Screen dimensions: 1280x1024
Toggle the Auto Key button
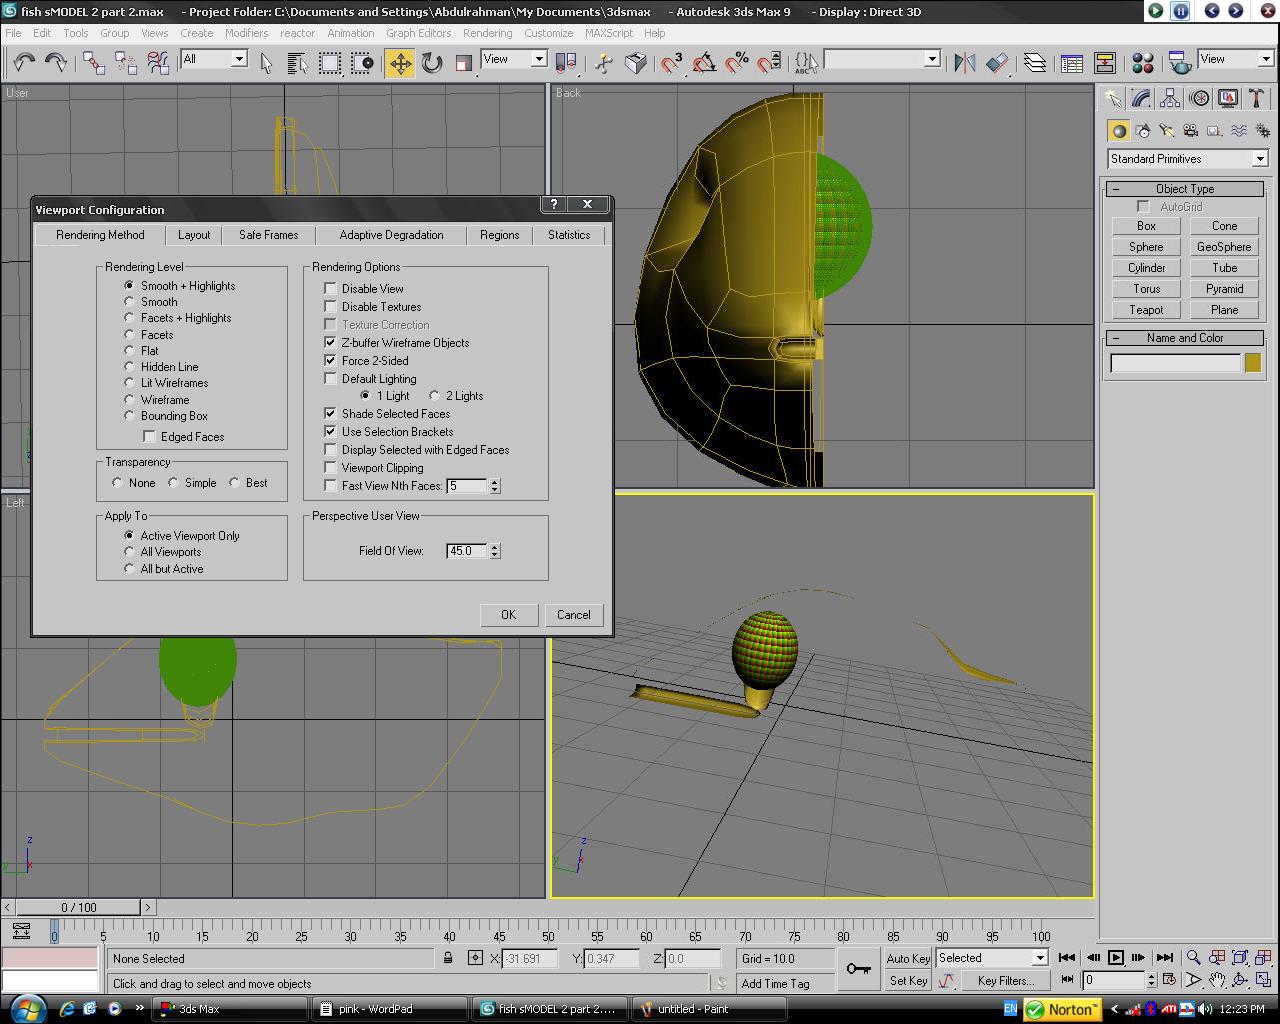tap(908, 958)
